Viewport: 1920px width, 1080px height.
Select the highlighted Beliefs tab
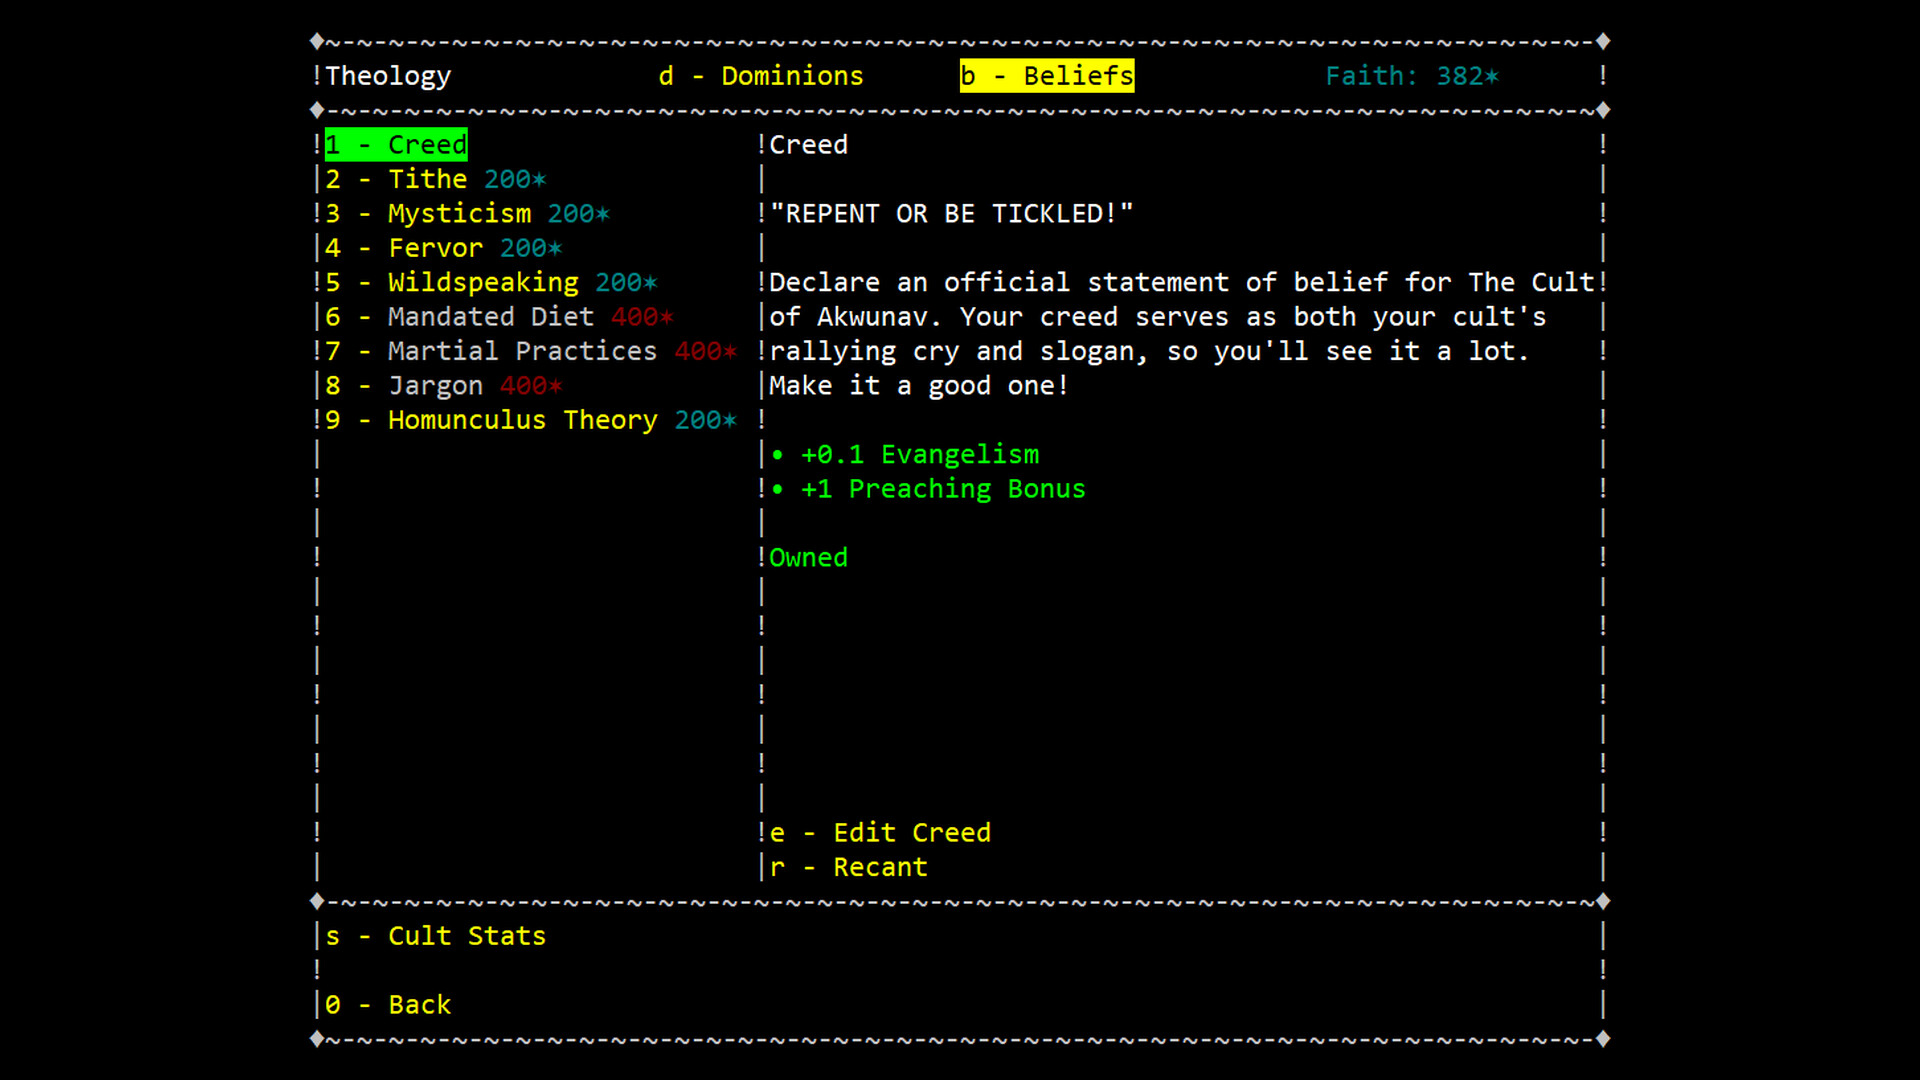point(1047,76)
